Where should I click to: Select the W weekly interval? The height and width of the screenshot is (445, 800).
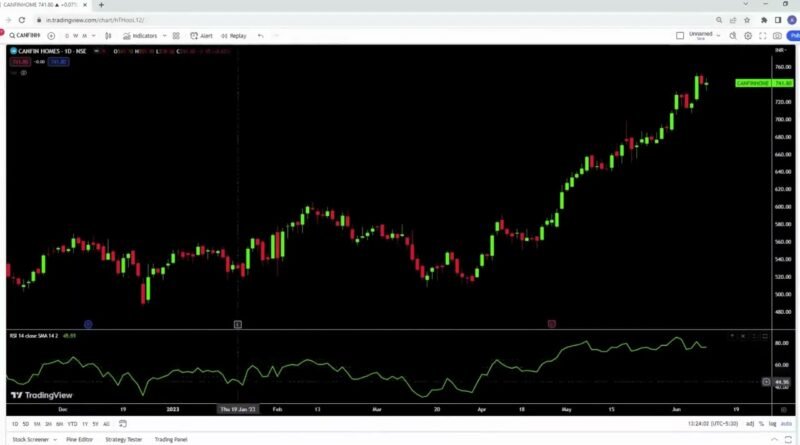point(76,36)
